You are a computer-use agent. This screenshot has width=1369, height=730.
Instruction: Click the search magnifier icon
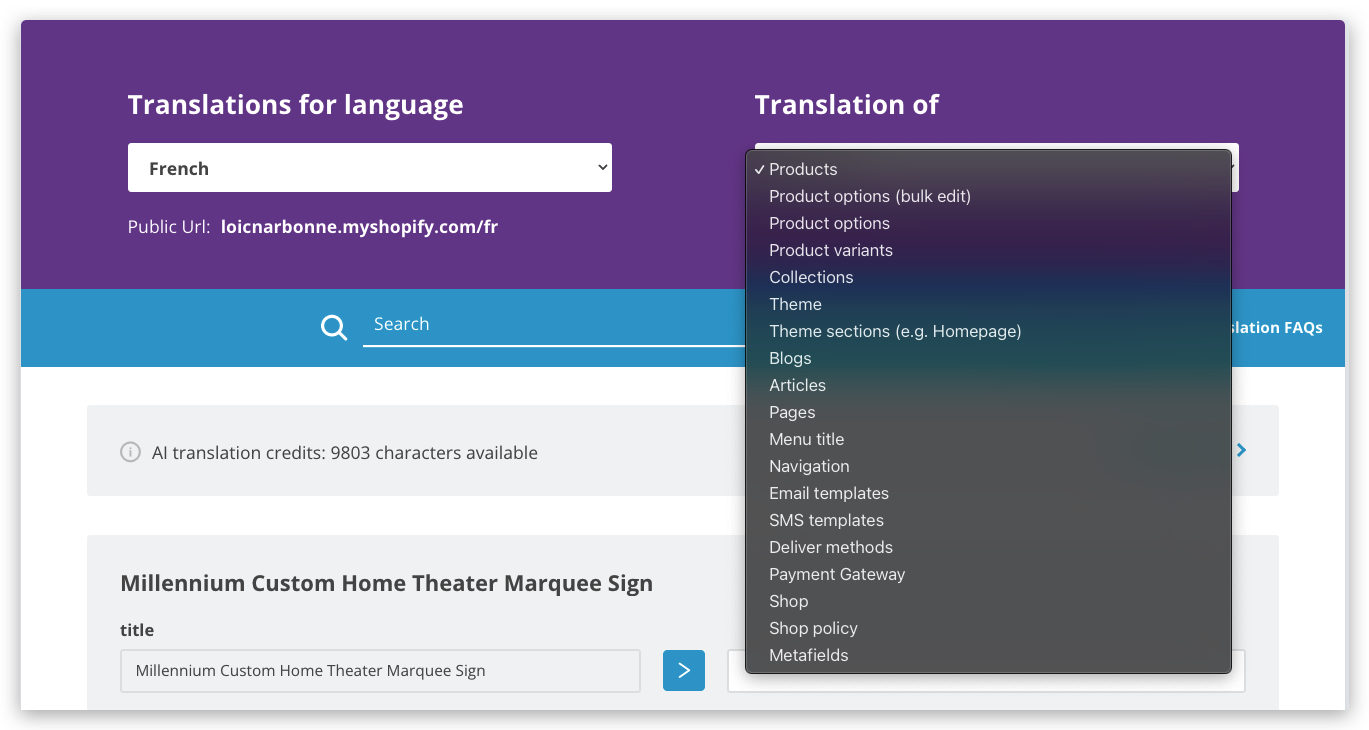click(333, 327)
